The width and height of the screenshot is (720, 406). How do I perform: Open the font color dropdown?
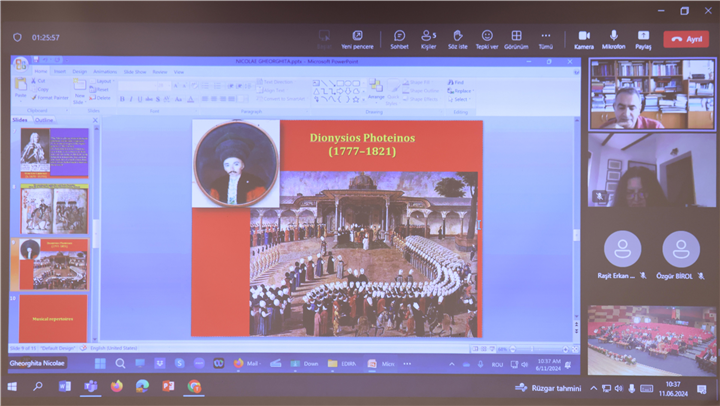[x=191, y=99]
